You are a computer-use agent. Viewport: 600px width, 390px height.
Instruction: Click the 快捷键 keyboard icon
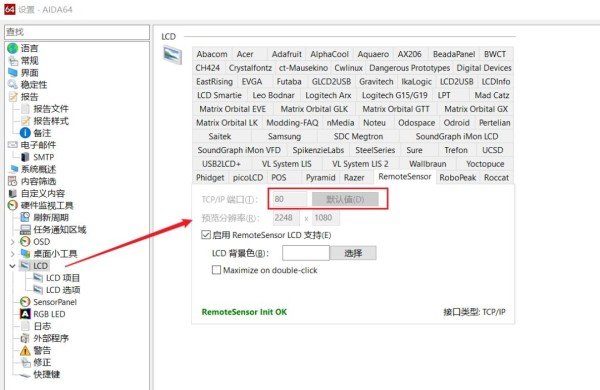pos(24,375)
